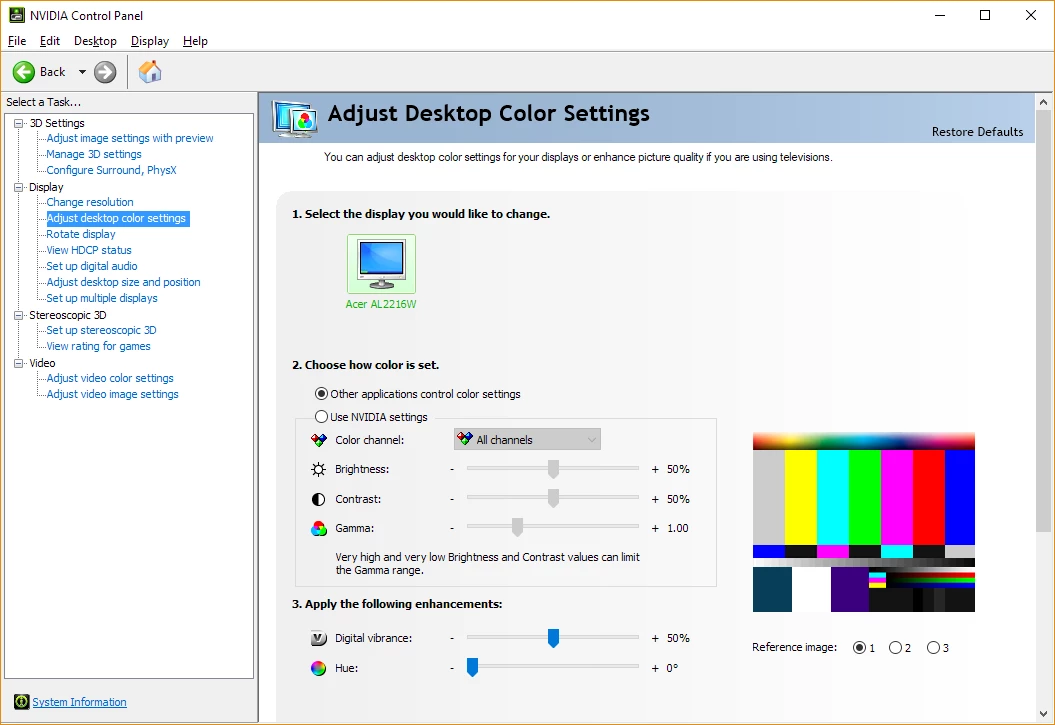Open View rating for games task

click(x=98, y=346)
